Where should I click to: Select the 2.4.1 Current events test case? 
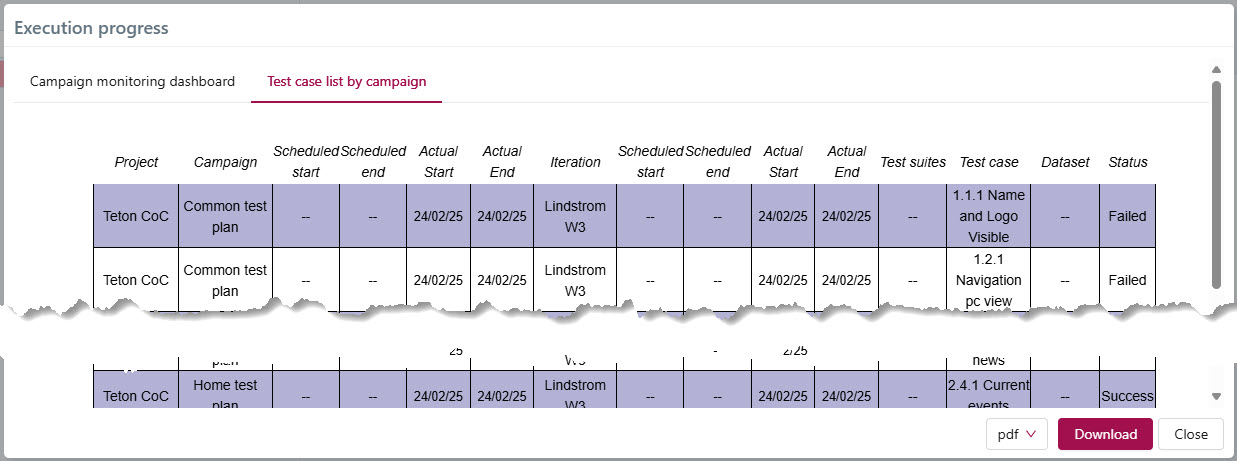(988, 393)
